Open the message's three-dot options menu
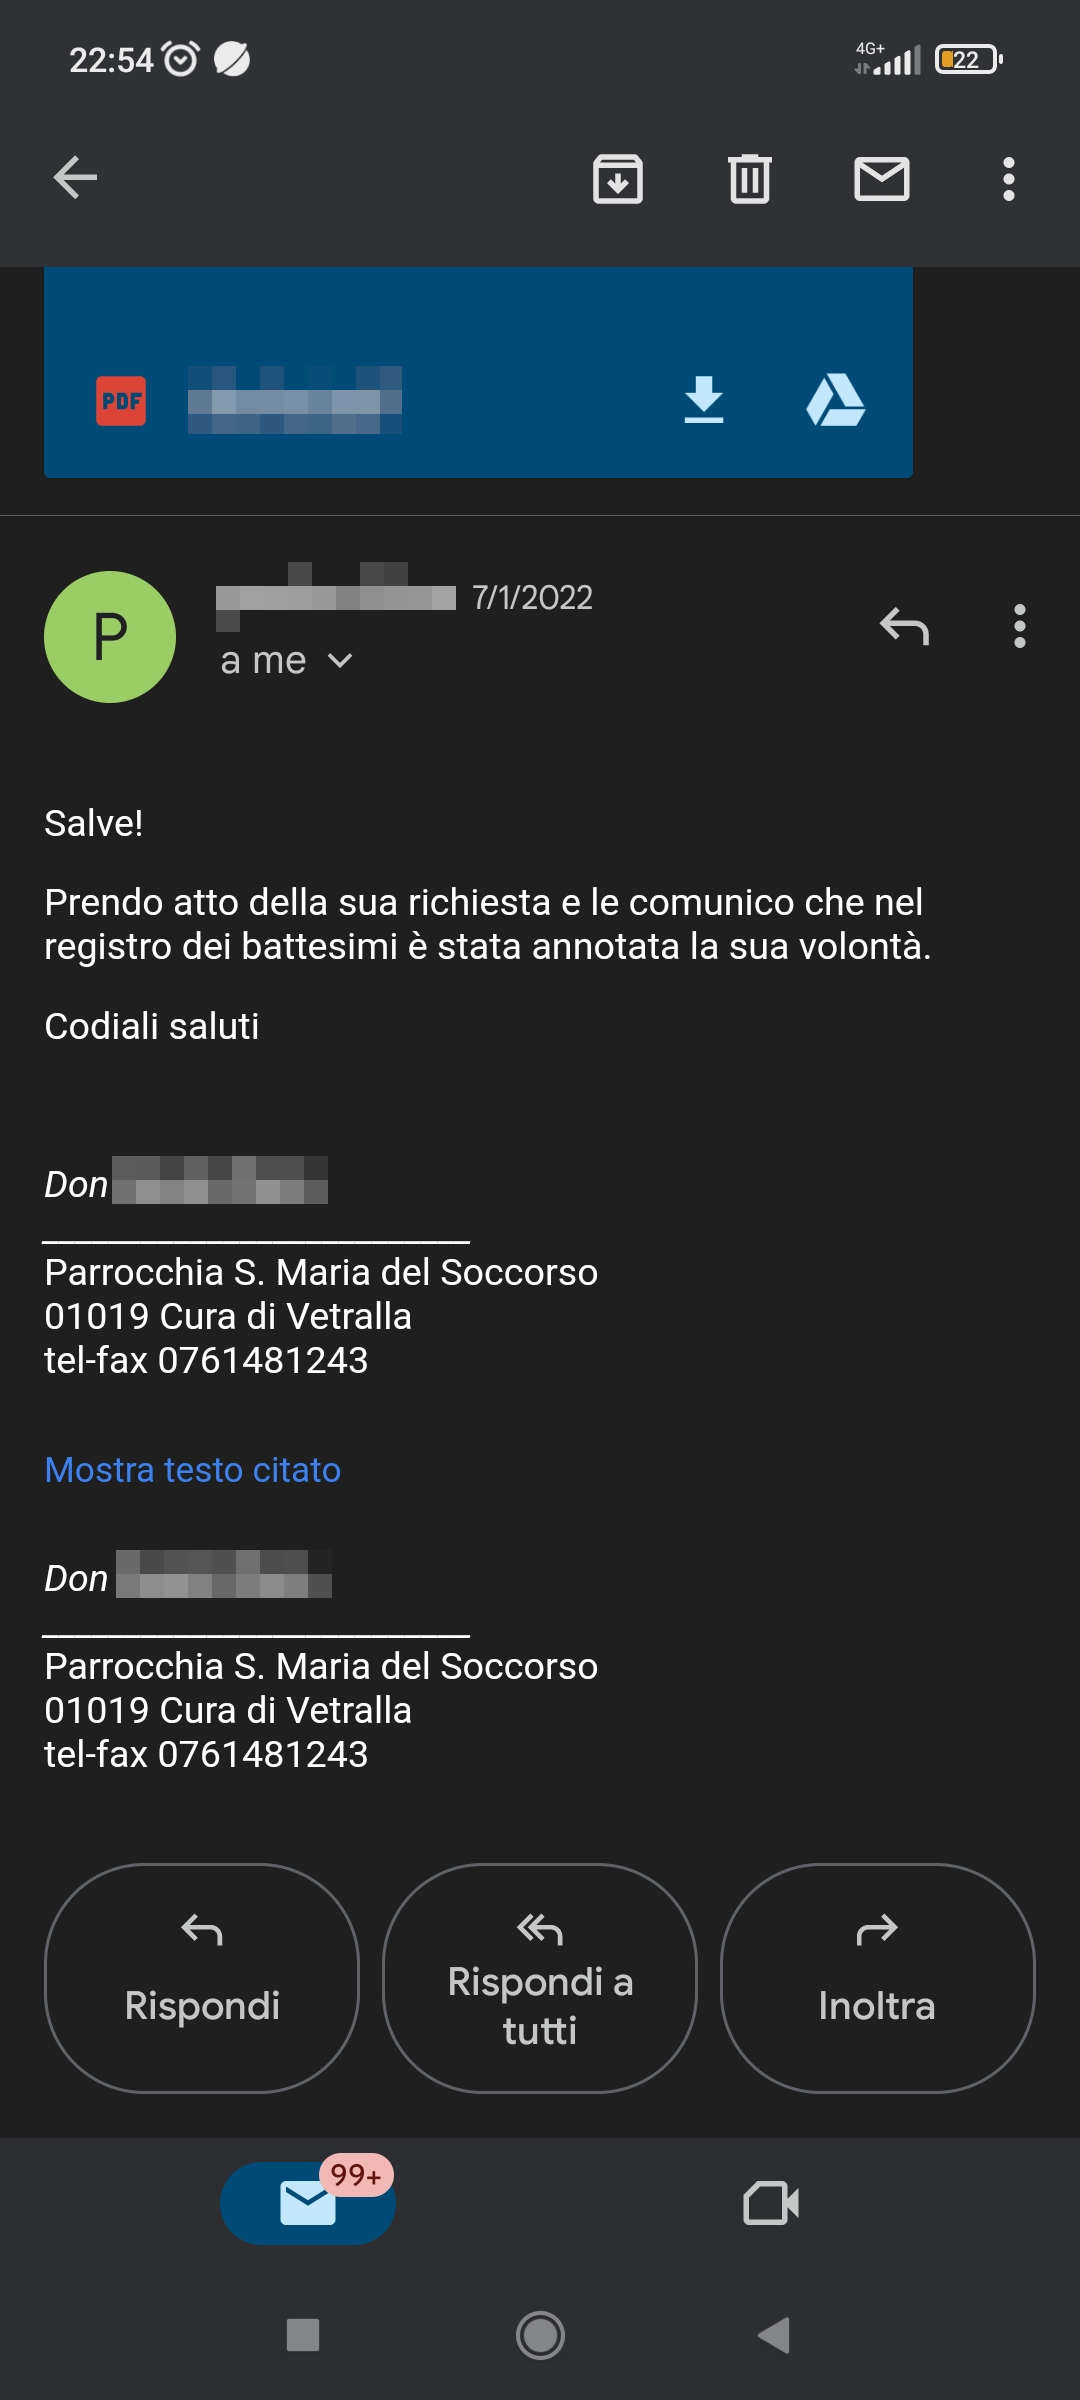Screen dimensions: 1080x2400 [x=1020, y=626]
